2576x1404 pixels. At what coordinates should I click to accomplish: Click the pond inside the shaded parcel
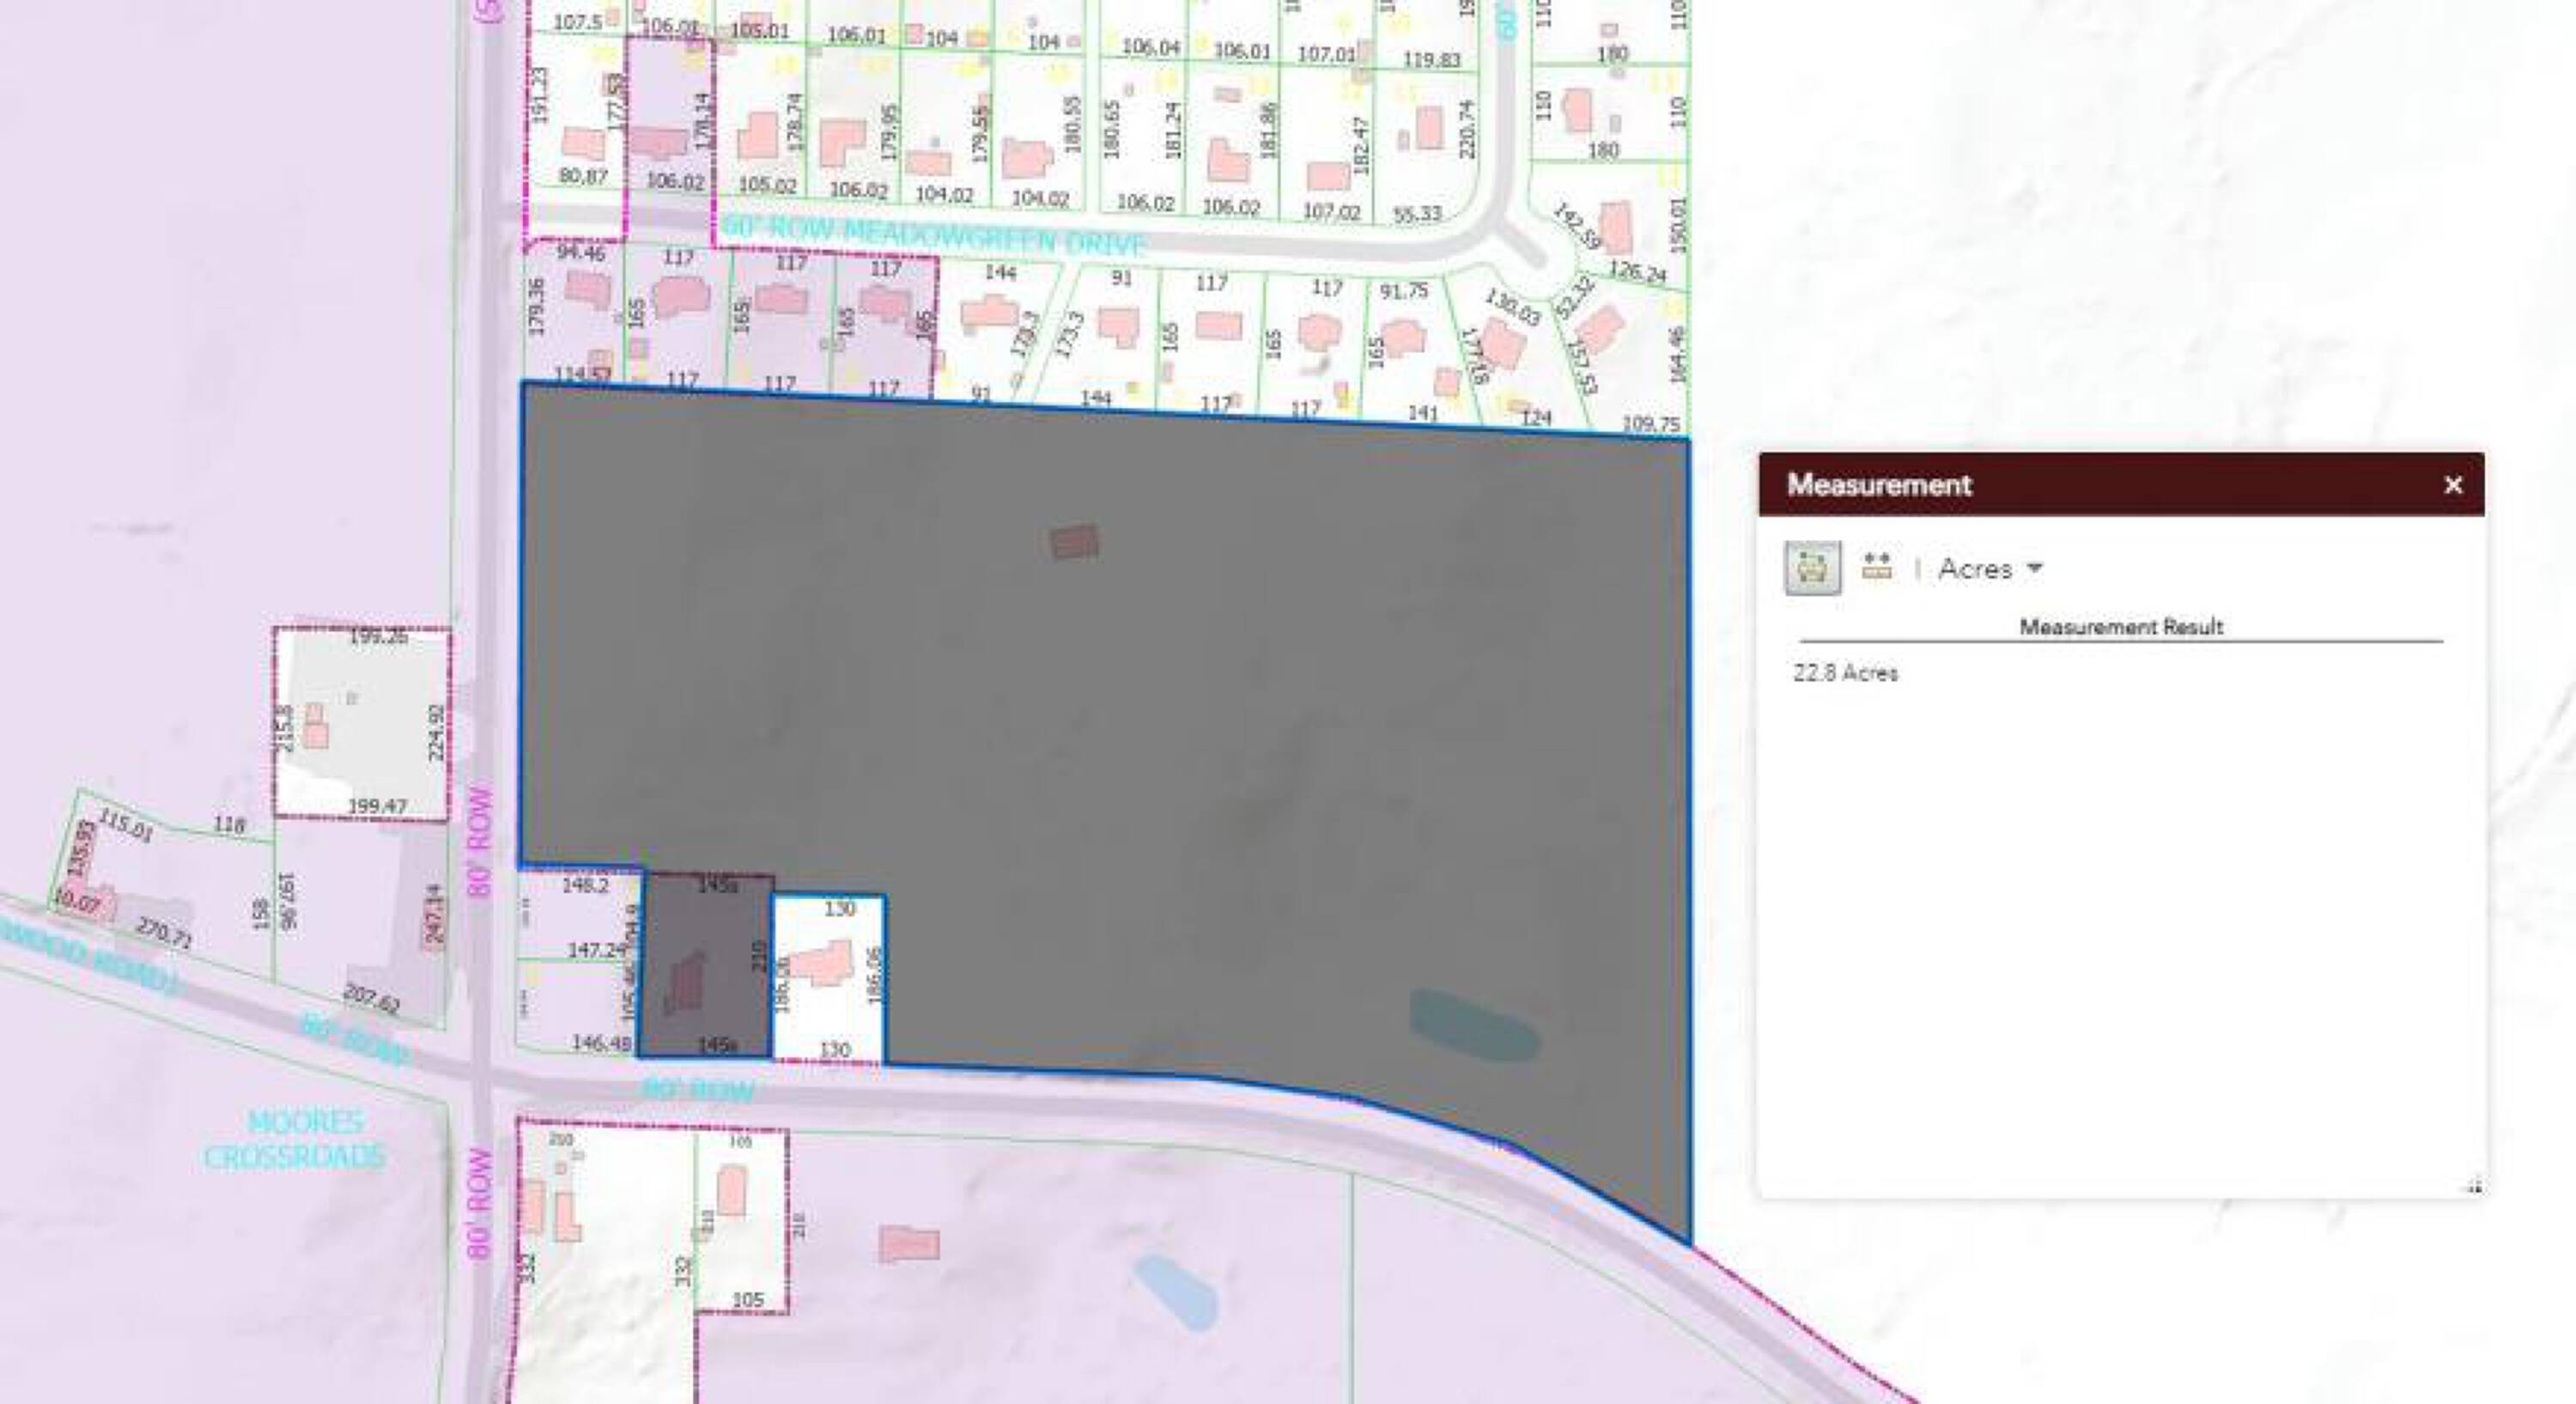[1474, 1025]
